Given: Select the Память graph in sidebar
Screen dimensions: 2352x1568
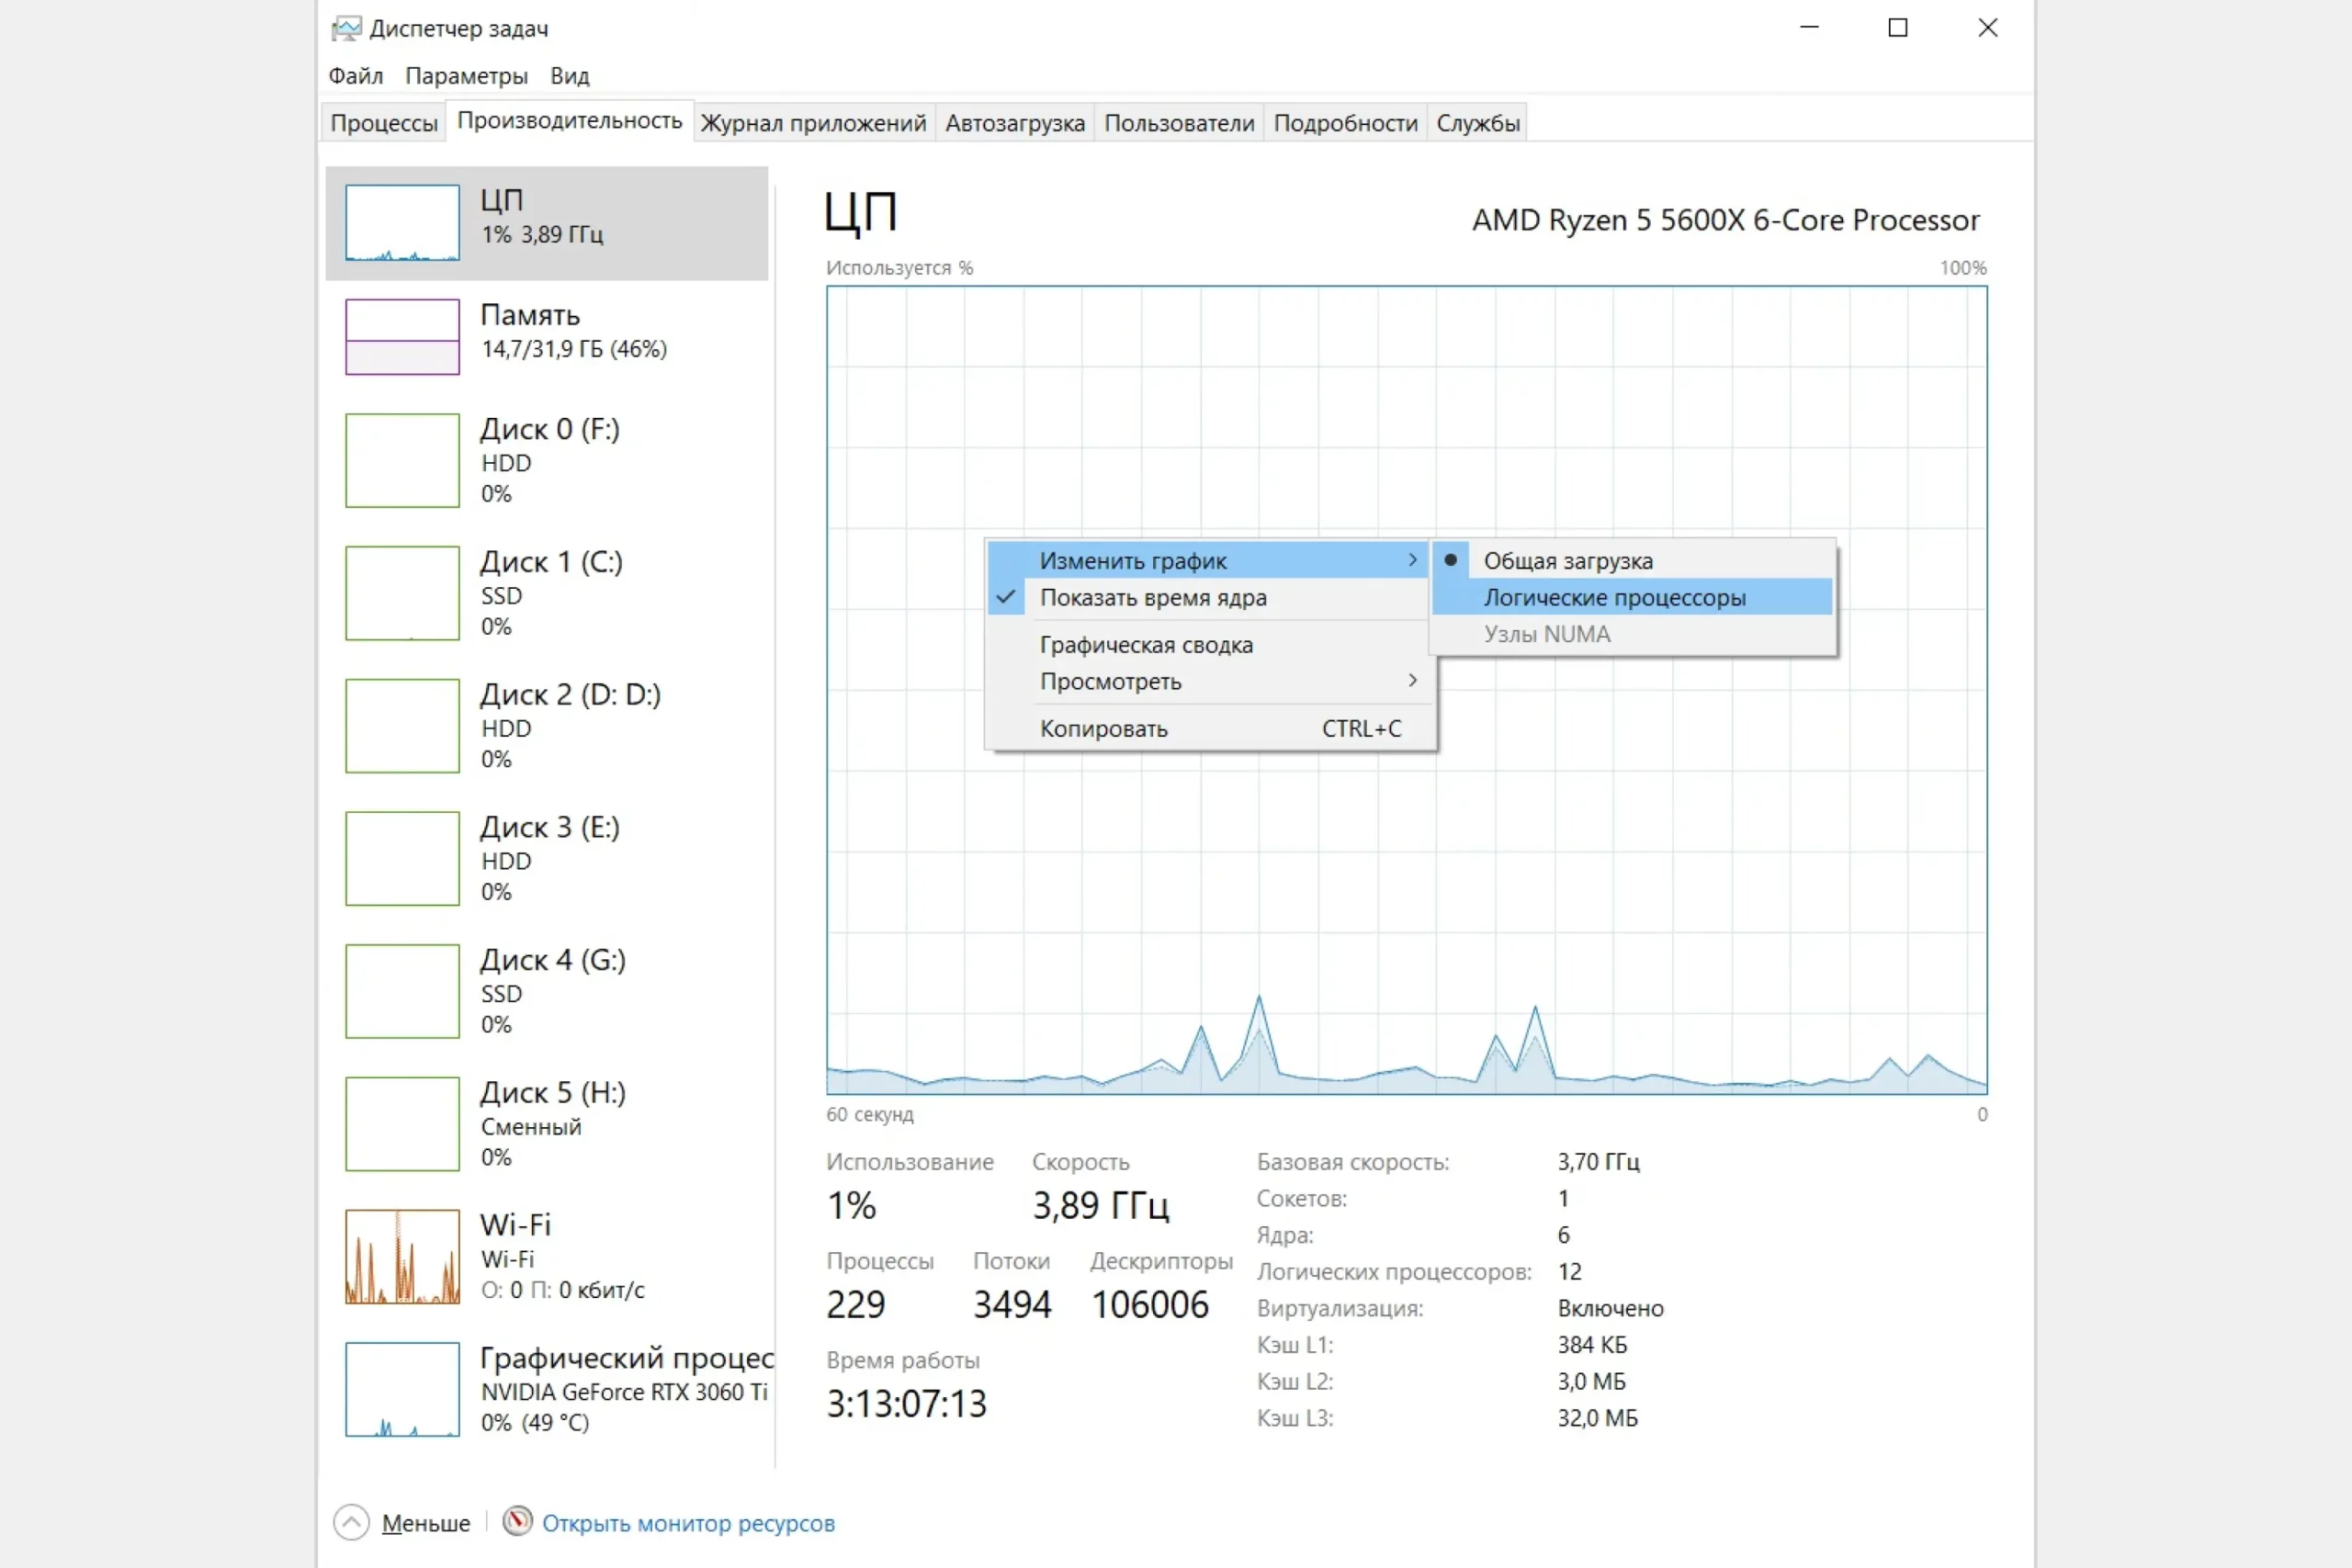Looking at the screenshot, I should (402, 337).
